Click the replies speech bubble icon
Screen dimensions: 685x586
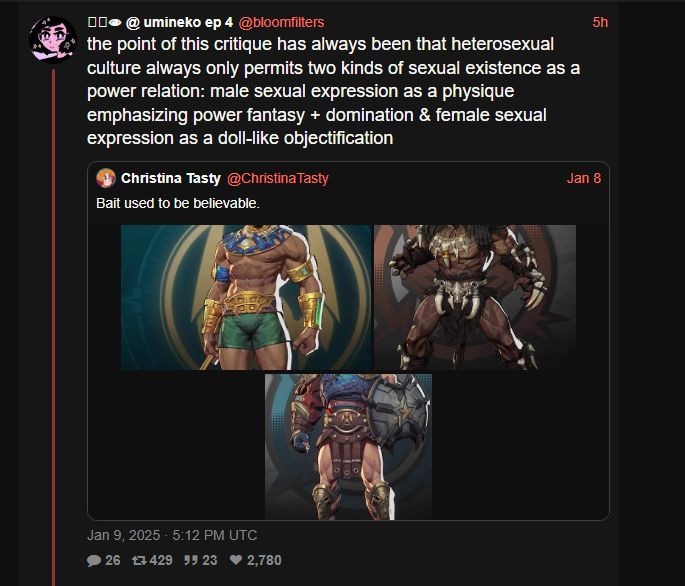coord(94,560)
